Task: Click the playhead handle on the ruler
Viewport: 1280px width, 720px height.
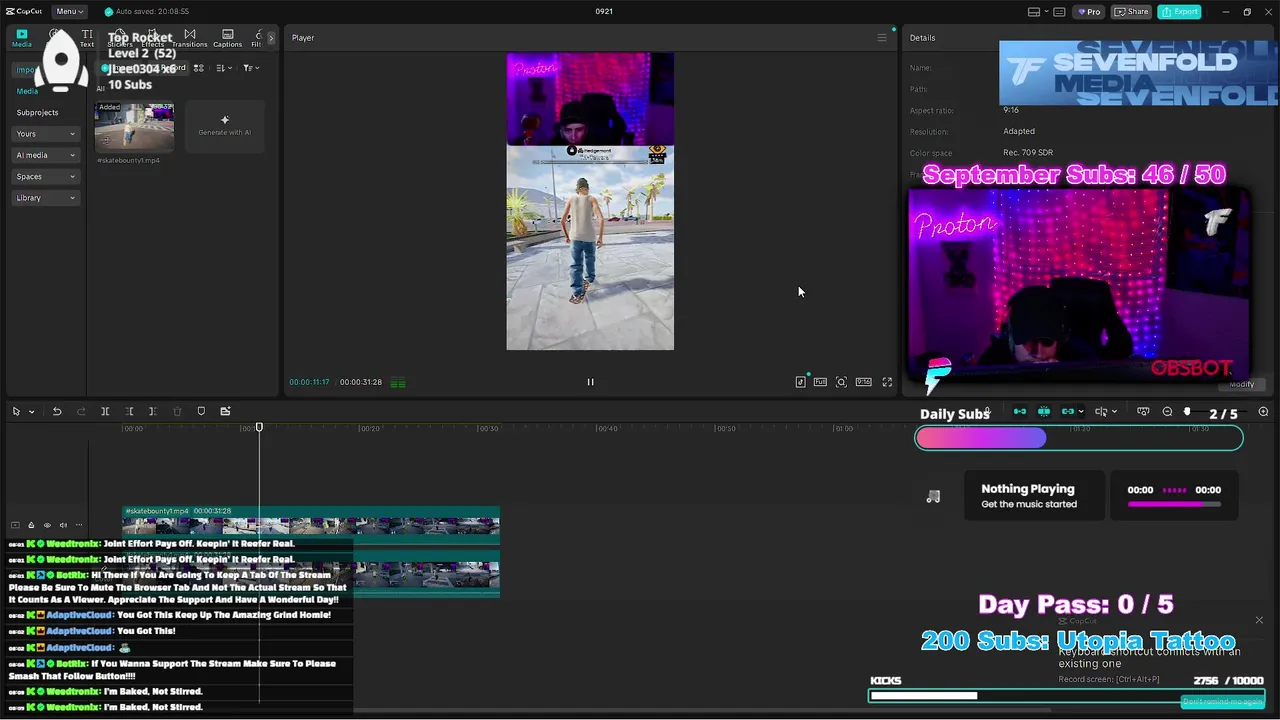Action: pos(259,427)
